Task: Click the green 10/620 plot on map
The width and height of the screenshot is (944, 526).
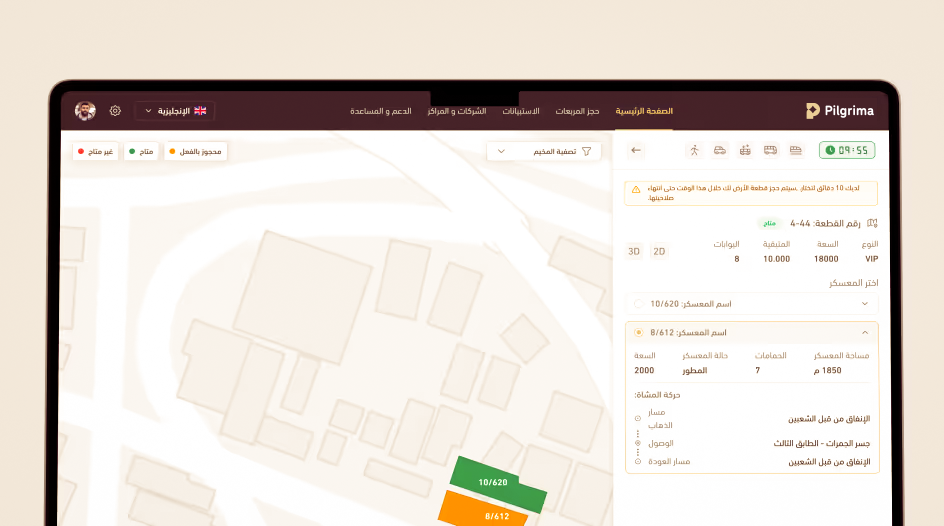Action: point(496,483)
